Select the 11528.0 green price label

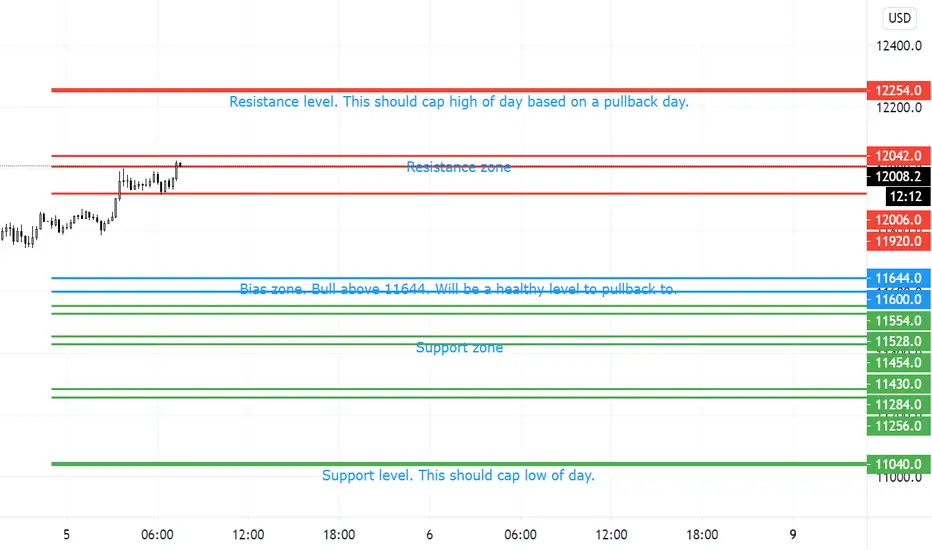tap(898, 341)
